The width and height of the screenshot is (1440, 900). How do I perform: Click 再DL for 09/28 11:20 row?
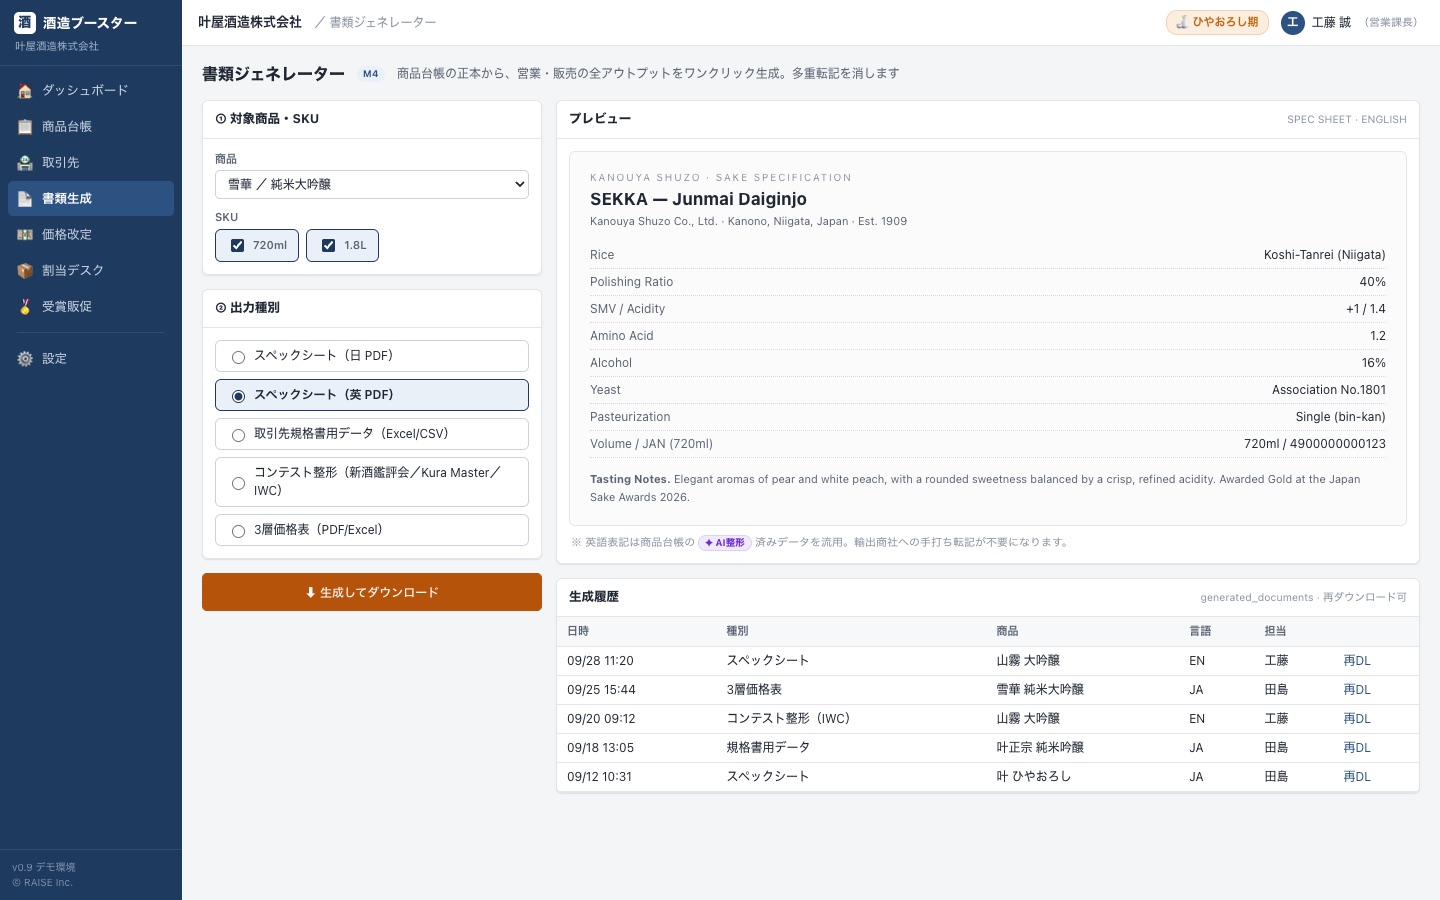pyautogui.click(x=1356, y=661)
